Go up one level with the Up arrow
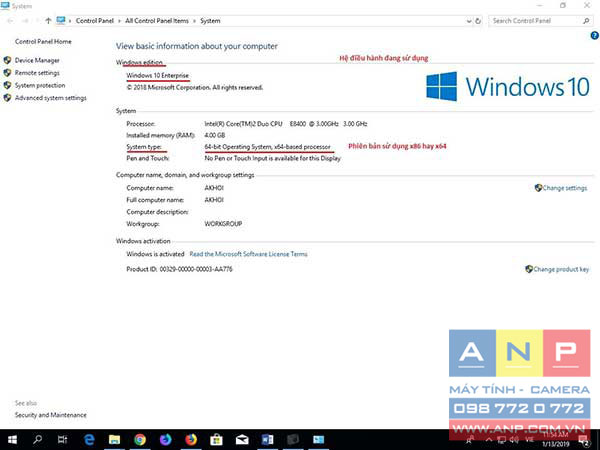Screen dimensions: 600x450 coord(48,21)
